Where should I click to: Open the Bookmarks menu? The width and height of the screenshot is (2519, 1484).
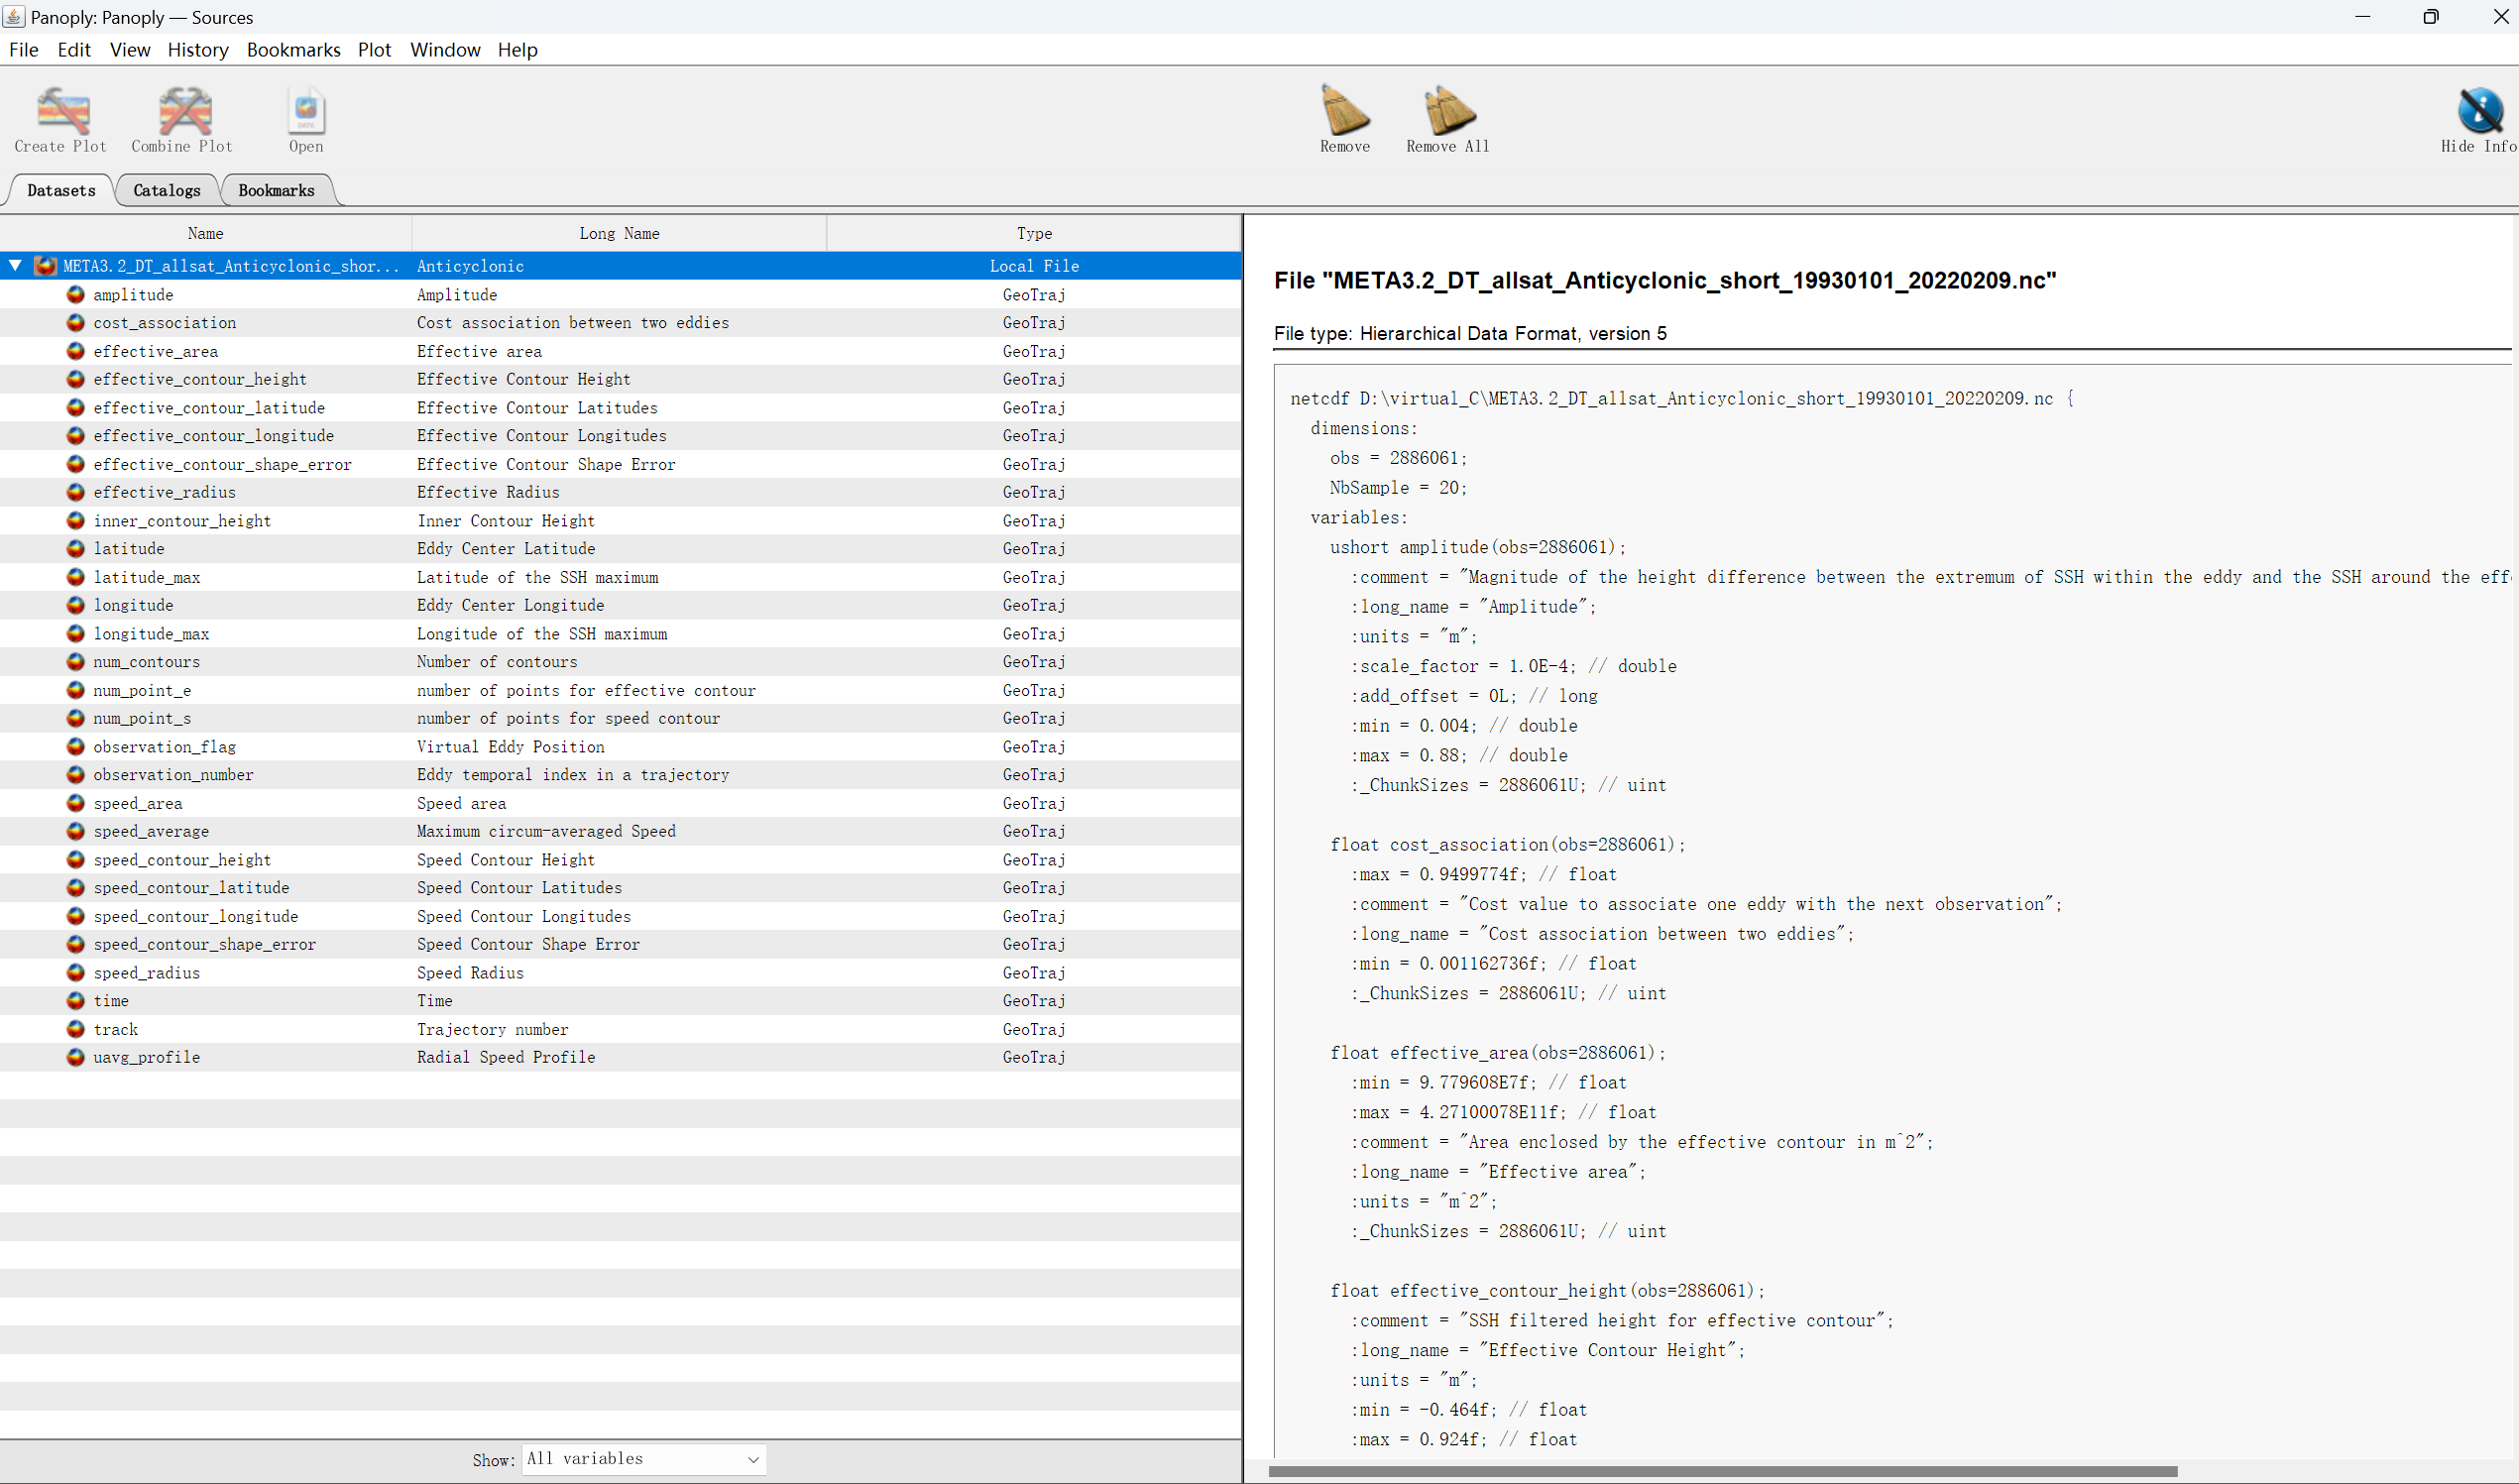pos(293,50)
